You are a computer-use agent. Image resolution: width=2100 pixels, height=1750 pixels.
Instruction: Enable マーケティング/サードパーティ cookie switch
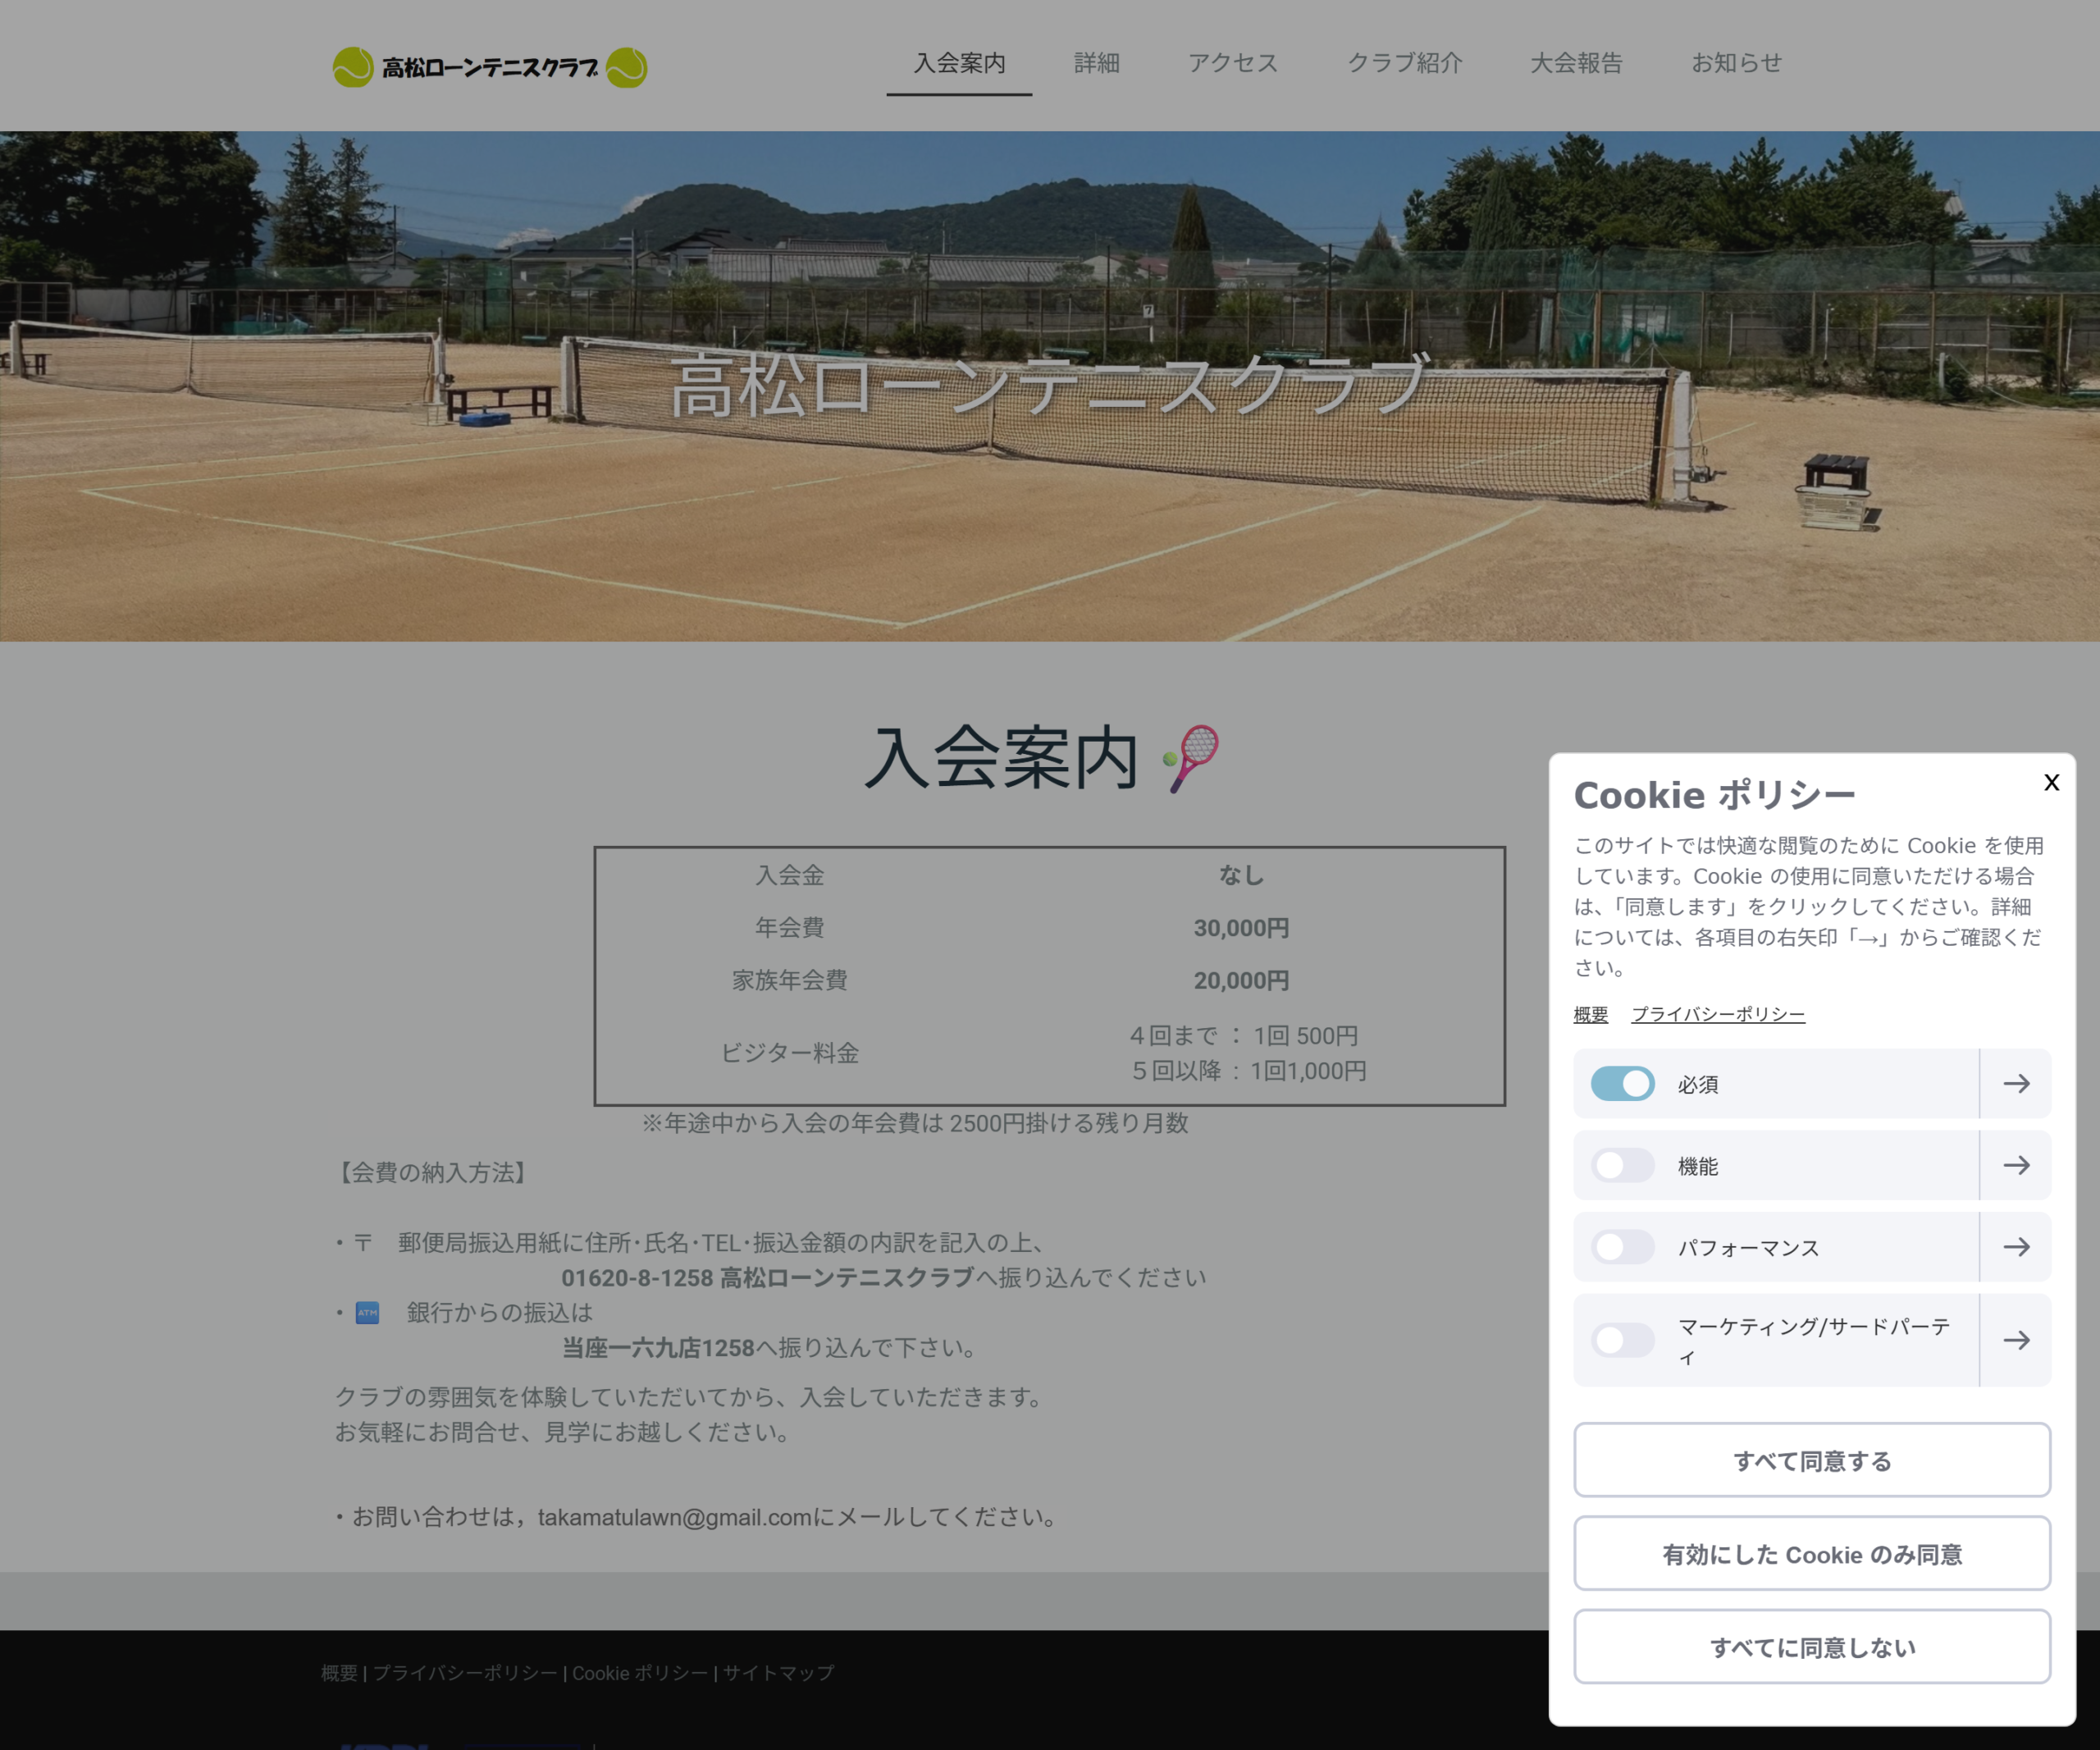[x=1622, y=1340]
